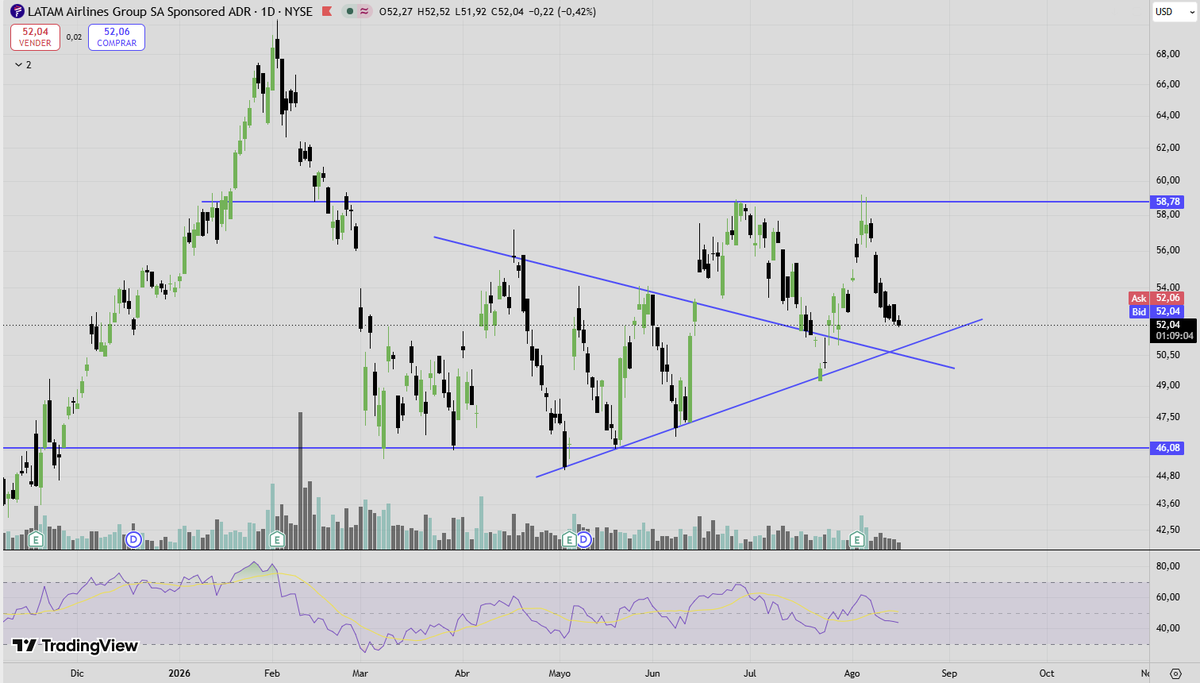
Task: Click the 2026 label on time axis
Action: [178, 673]
